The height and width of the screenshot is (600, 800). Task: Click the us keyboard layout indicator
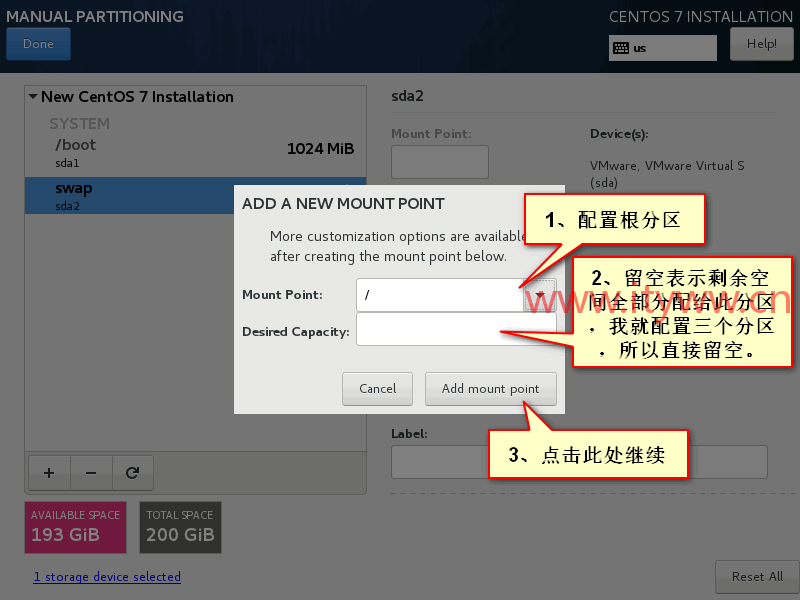(x=662, y=48)
